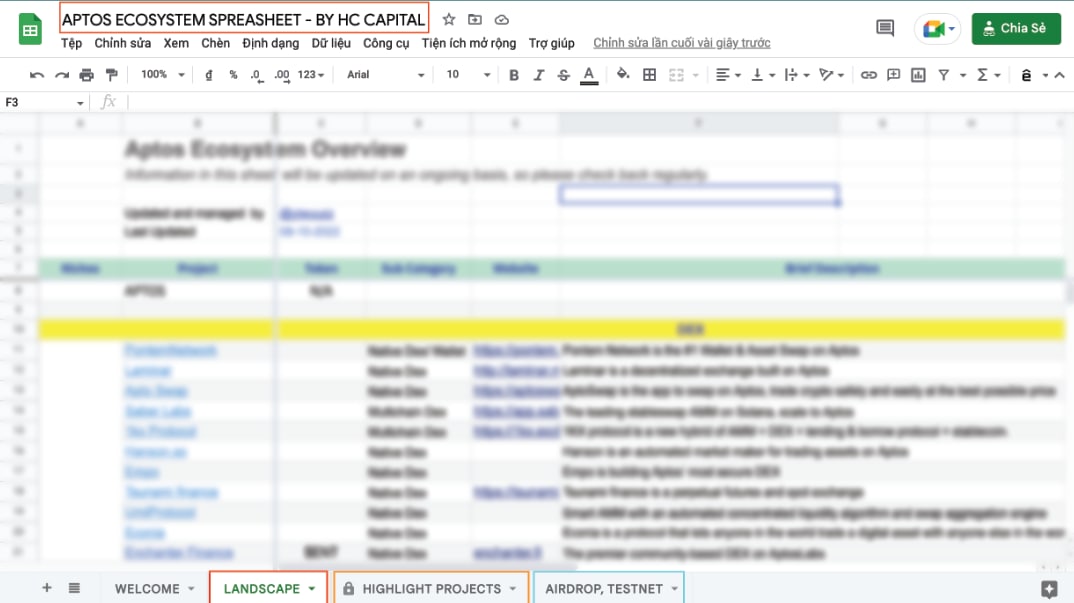Open the cell borders menu
This screenshot has width=1074, height=603.
tap(649, 75)
